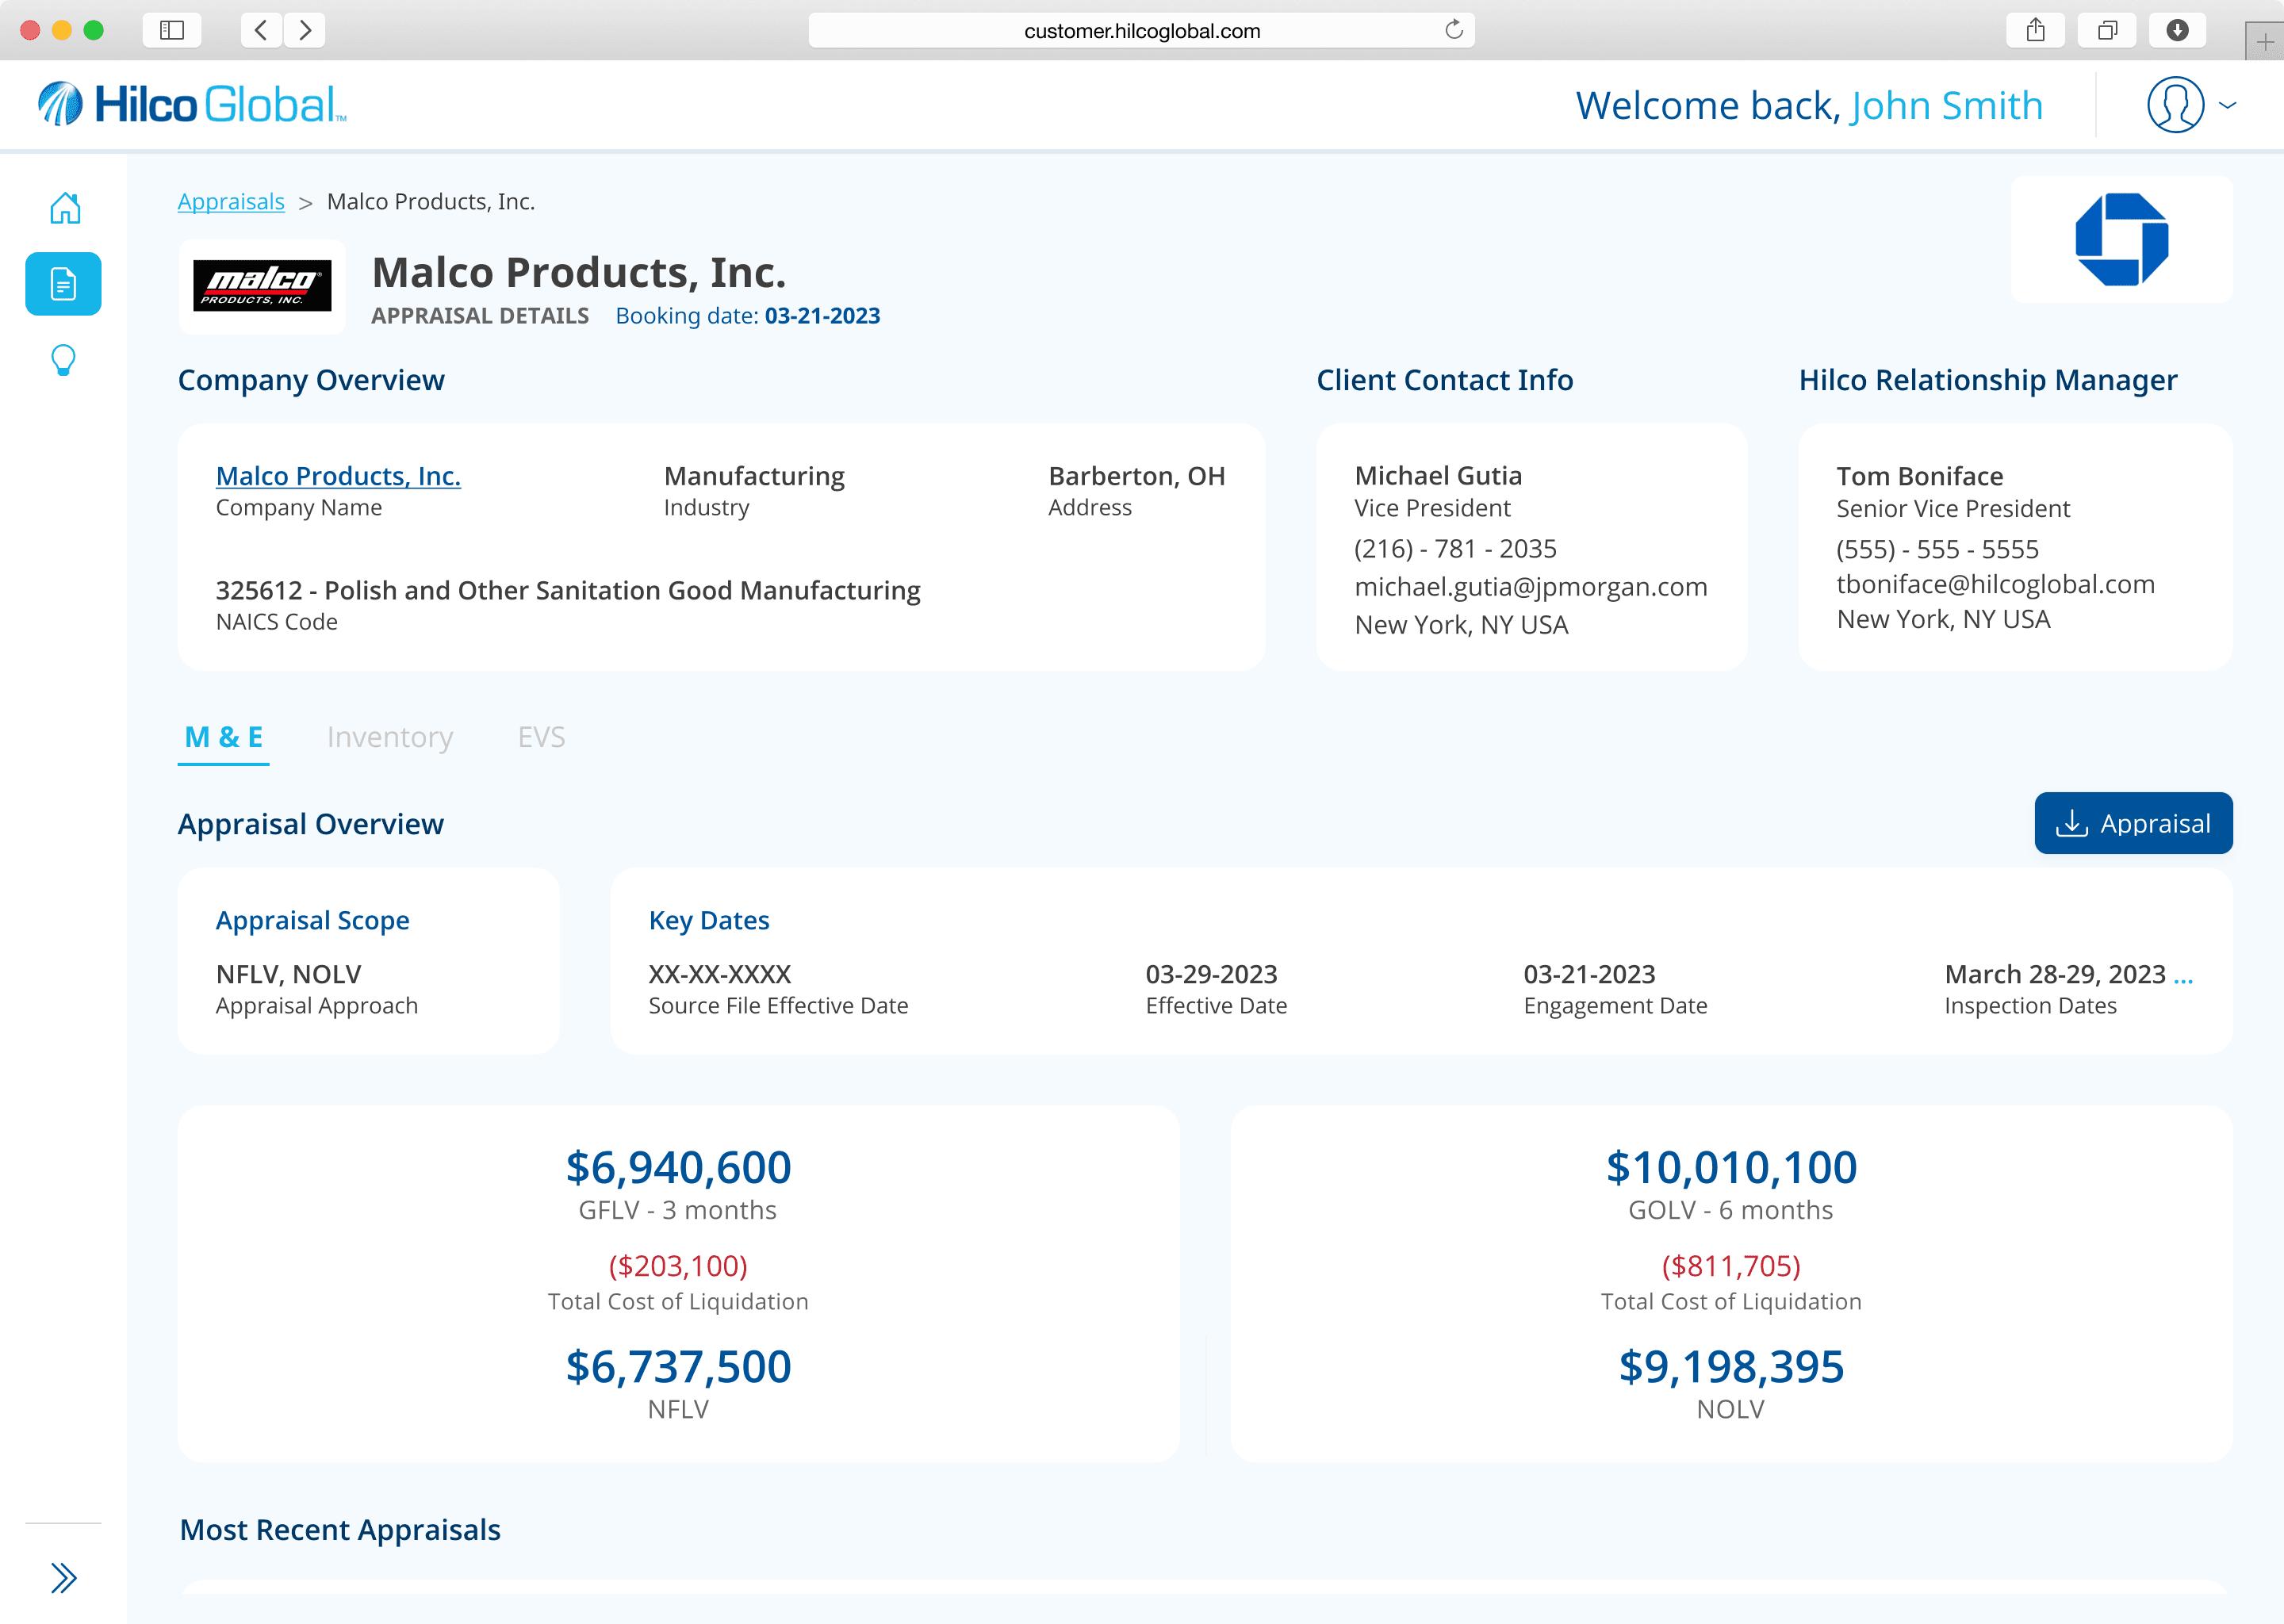Click booking date 03-21-2023 in the header

[x=822, y=316]
